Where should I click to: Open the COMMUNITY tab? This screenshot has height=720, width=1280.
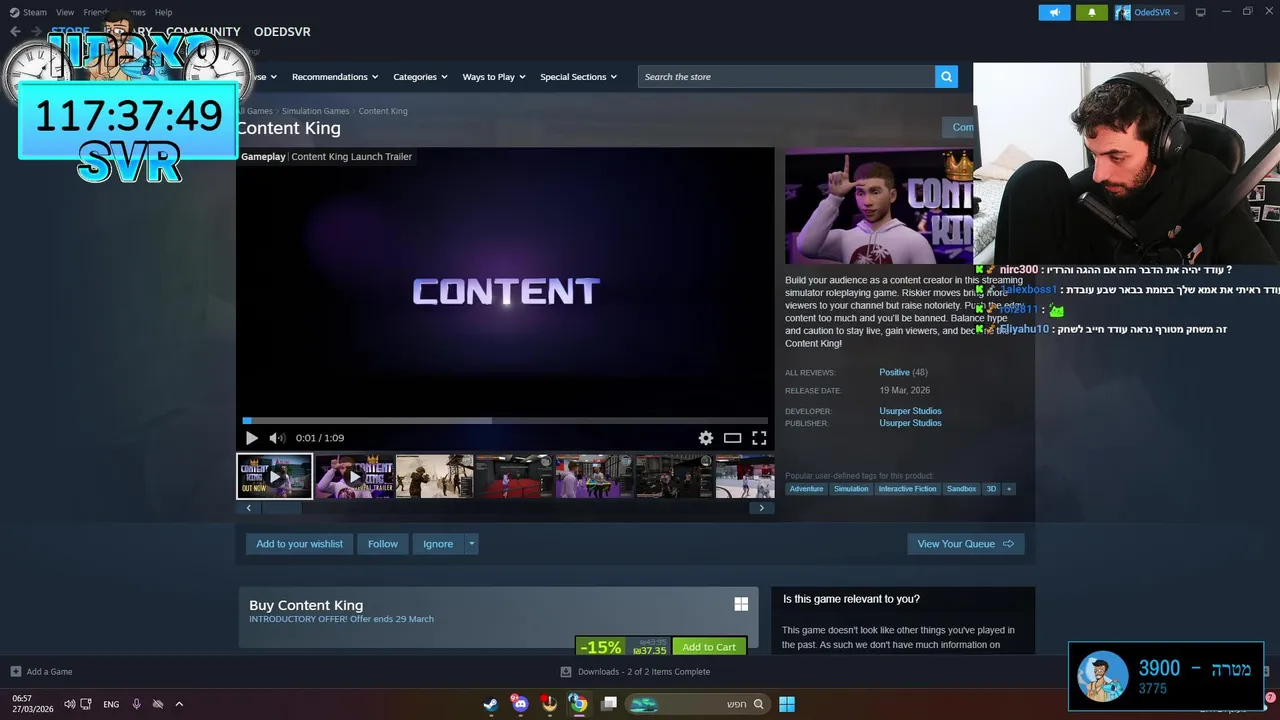pos(203,32)
